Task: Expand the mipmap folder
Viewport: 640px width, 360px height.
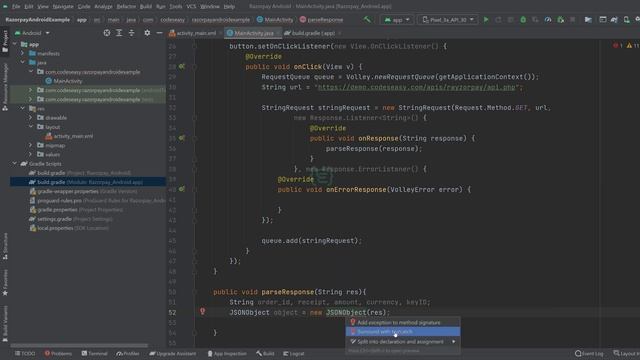Action: coord(30,145)
